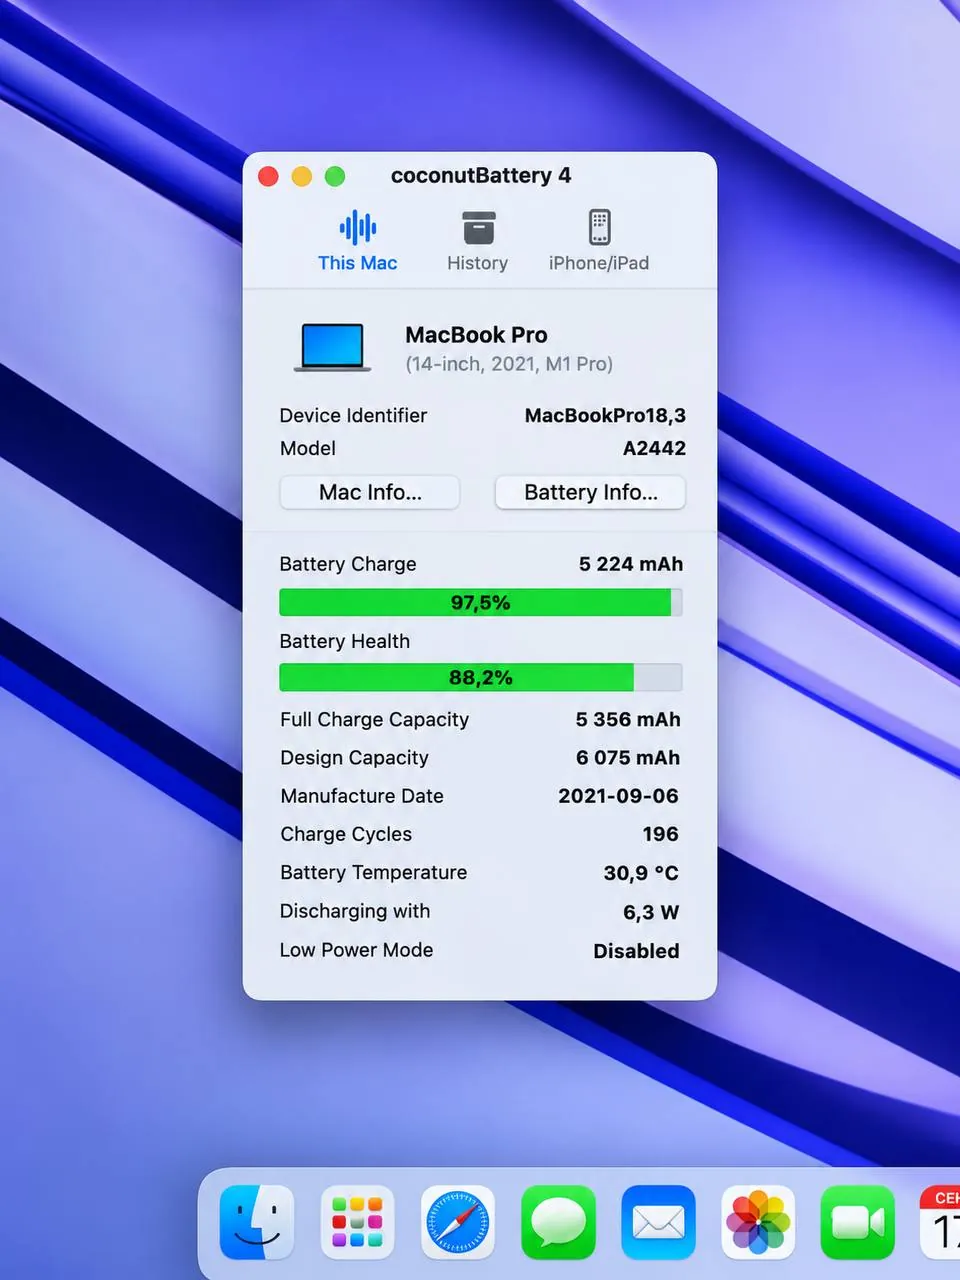Click the Design Capacity label
Image resolution: width=960 pixels, height=1280 pixels.
tap(354, 758)
